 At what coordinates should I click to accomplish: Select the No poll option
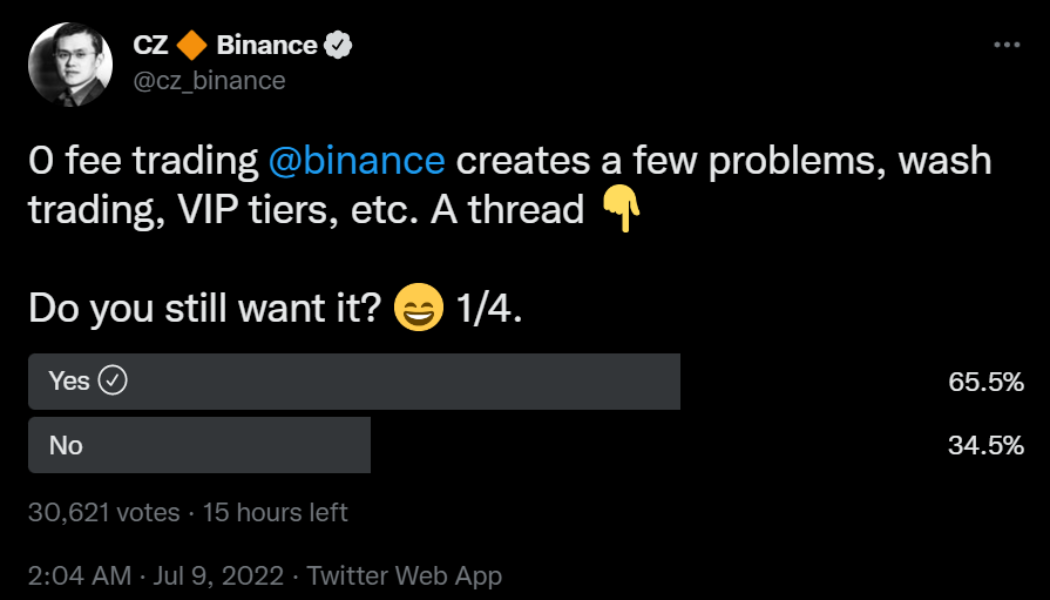pyautogui.click(x=200, y=445)
